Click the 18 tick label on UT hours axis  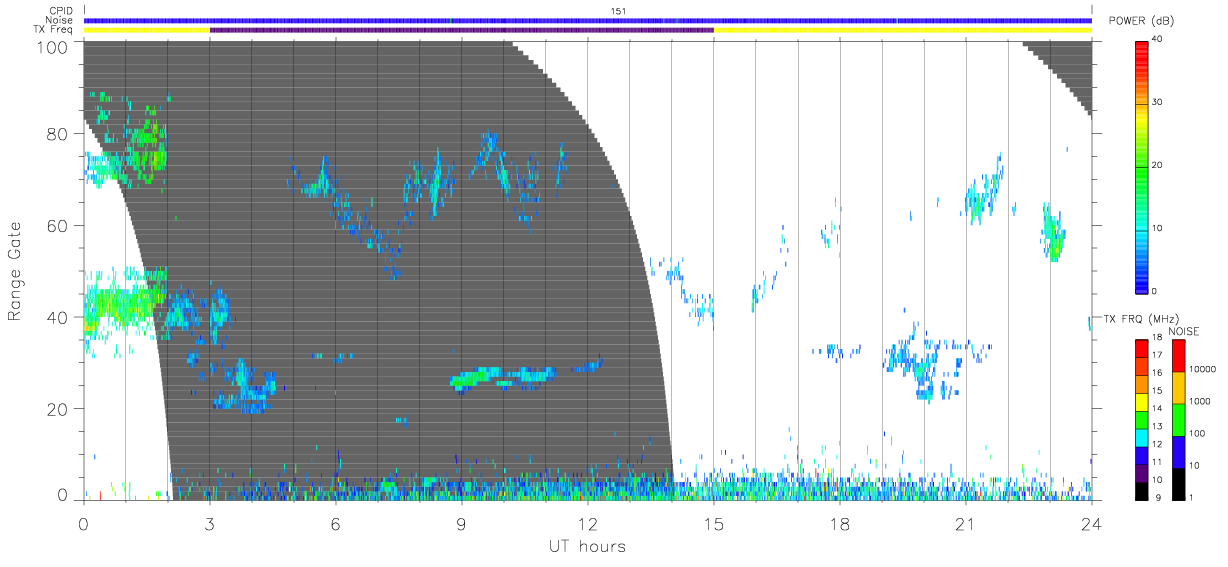[x=839, y=523]
